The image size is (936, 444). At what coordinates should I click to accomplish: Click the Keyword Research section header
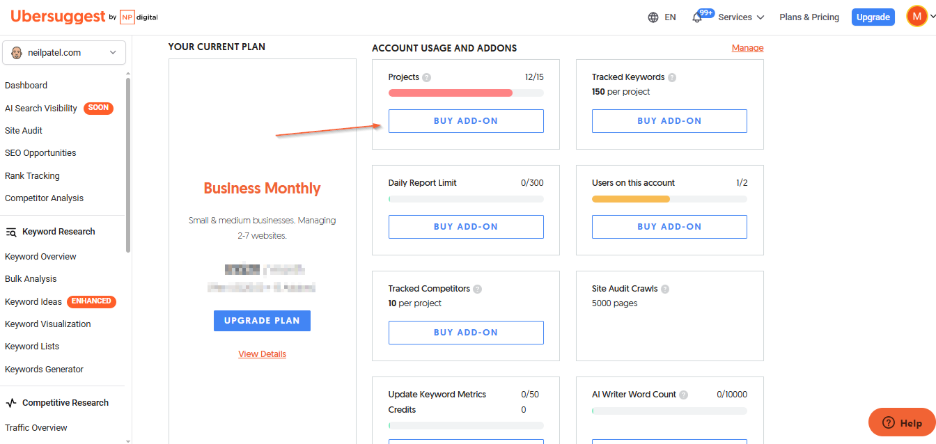[58, 232]
